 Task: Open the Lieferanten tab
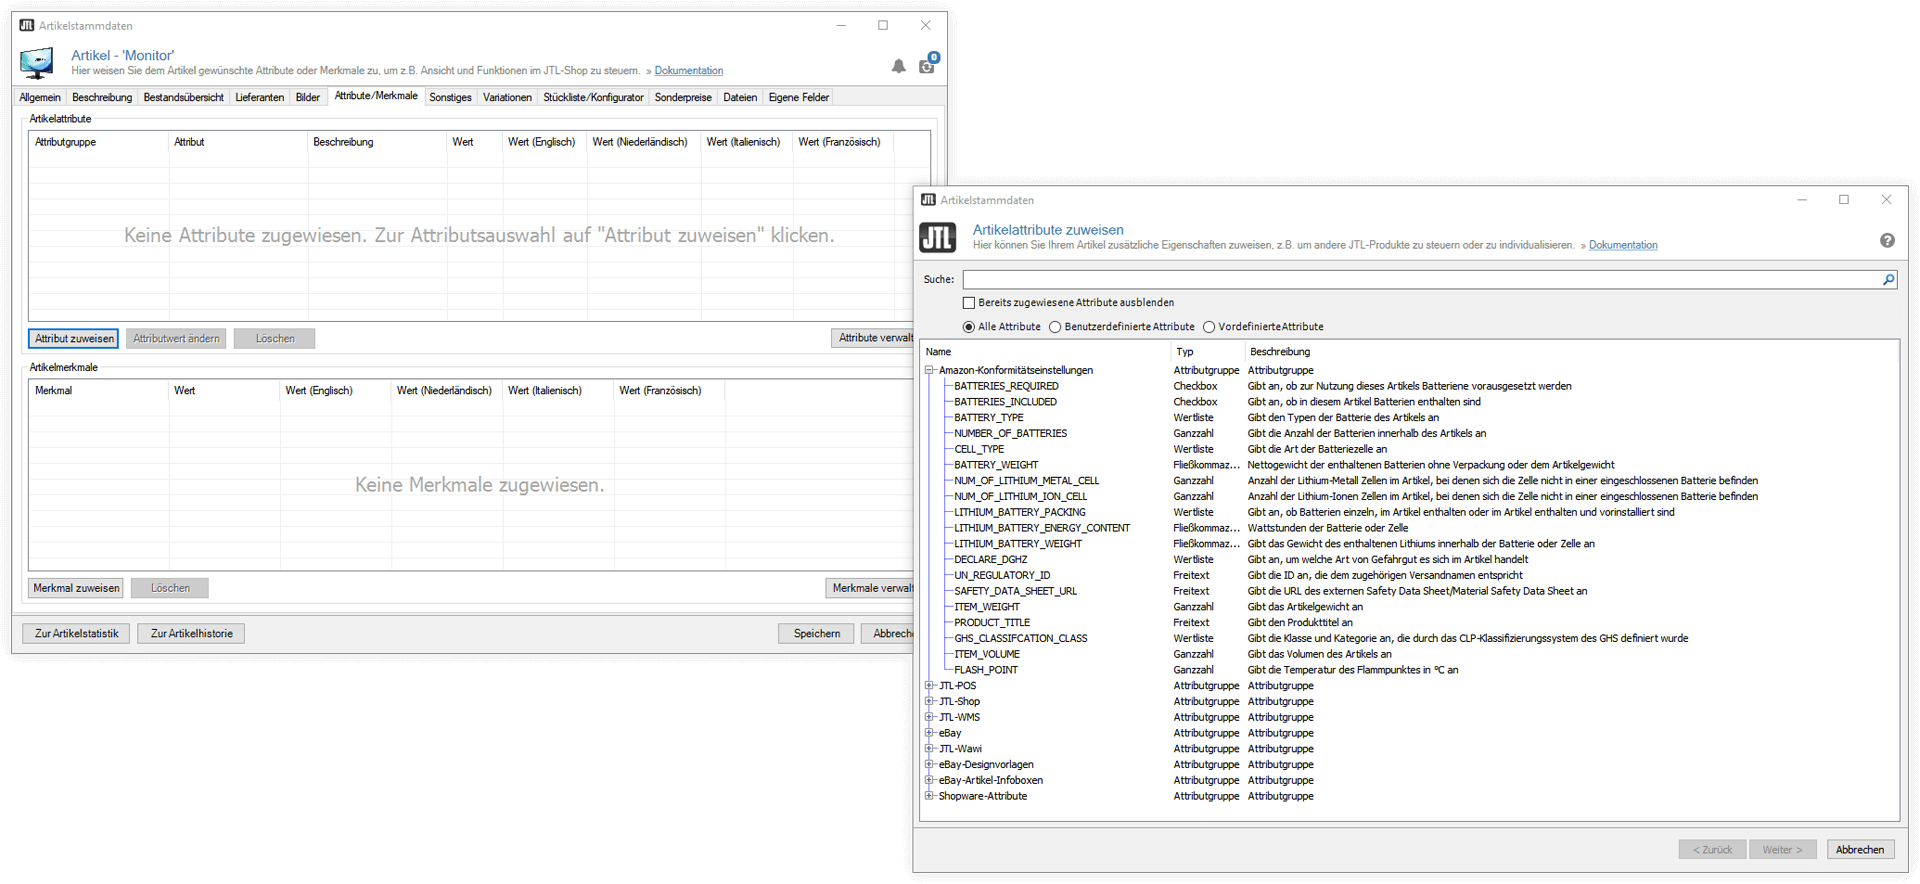pos(259,98)
